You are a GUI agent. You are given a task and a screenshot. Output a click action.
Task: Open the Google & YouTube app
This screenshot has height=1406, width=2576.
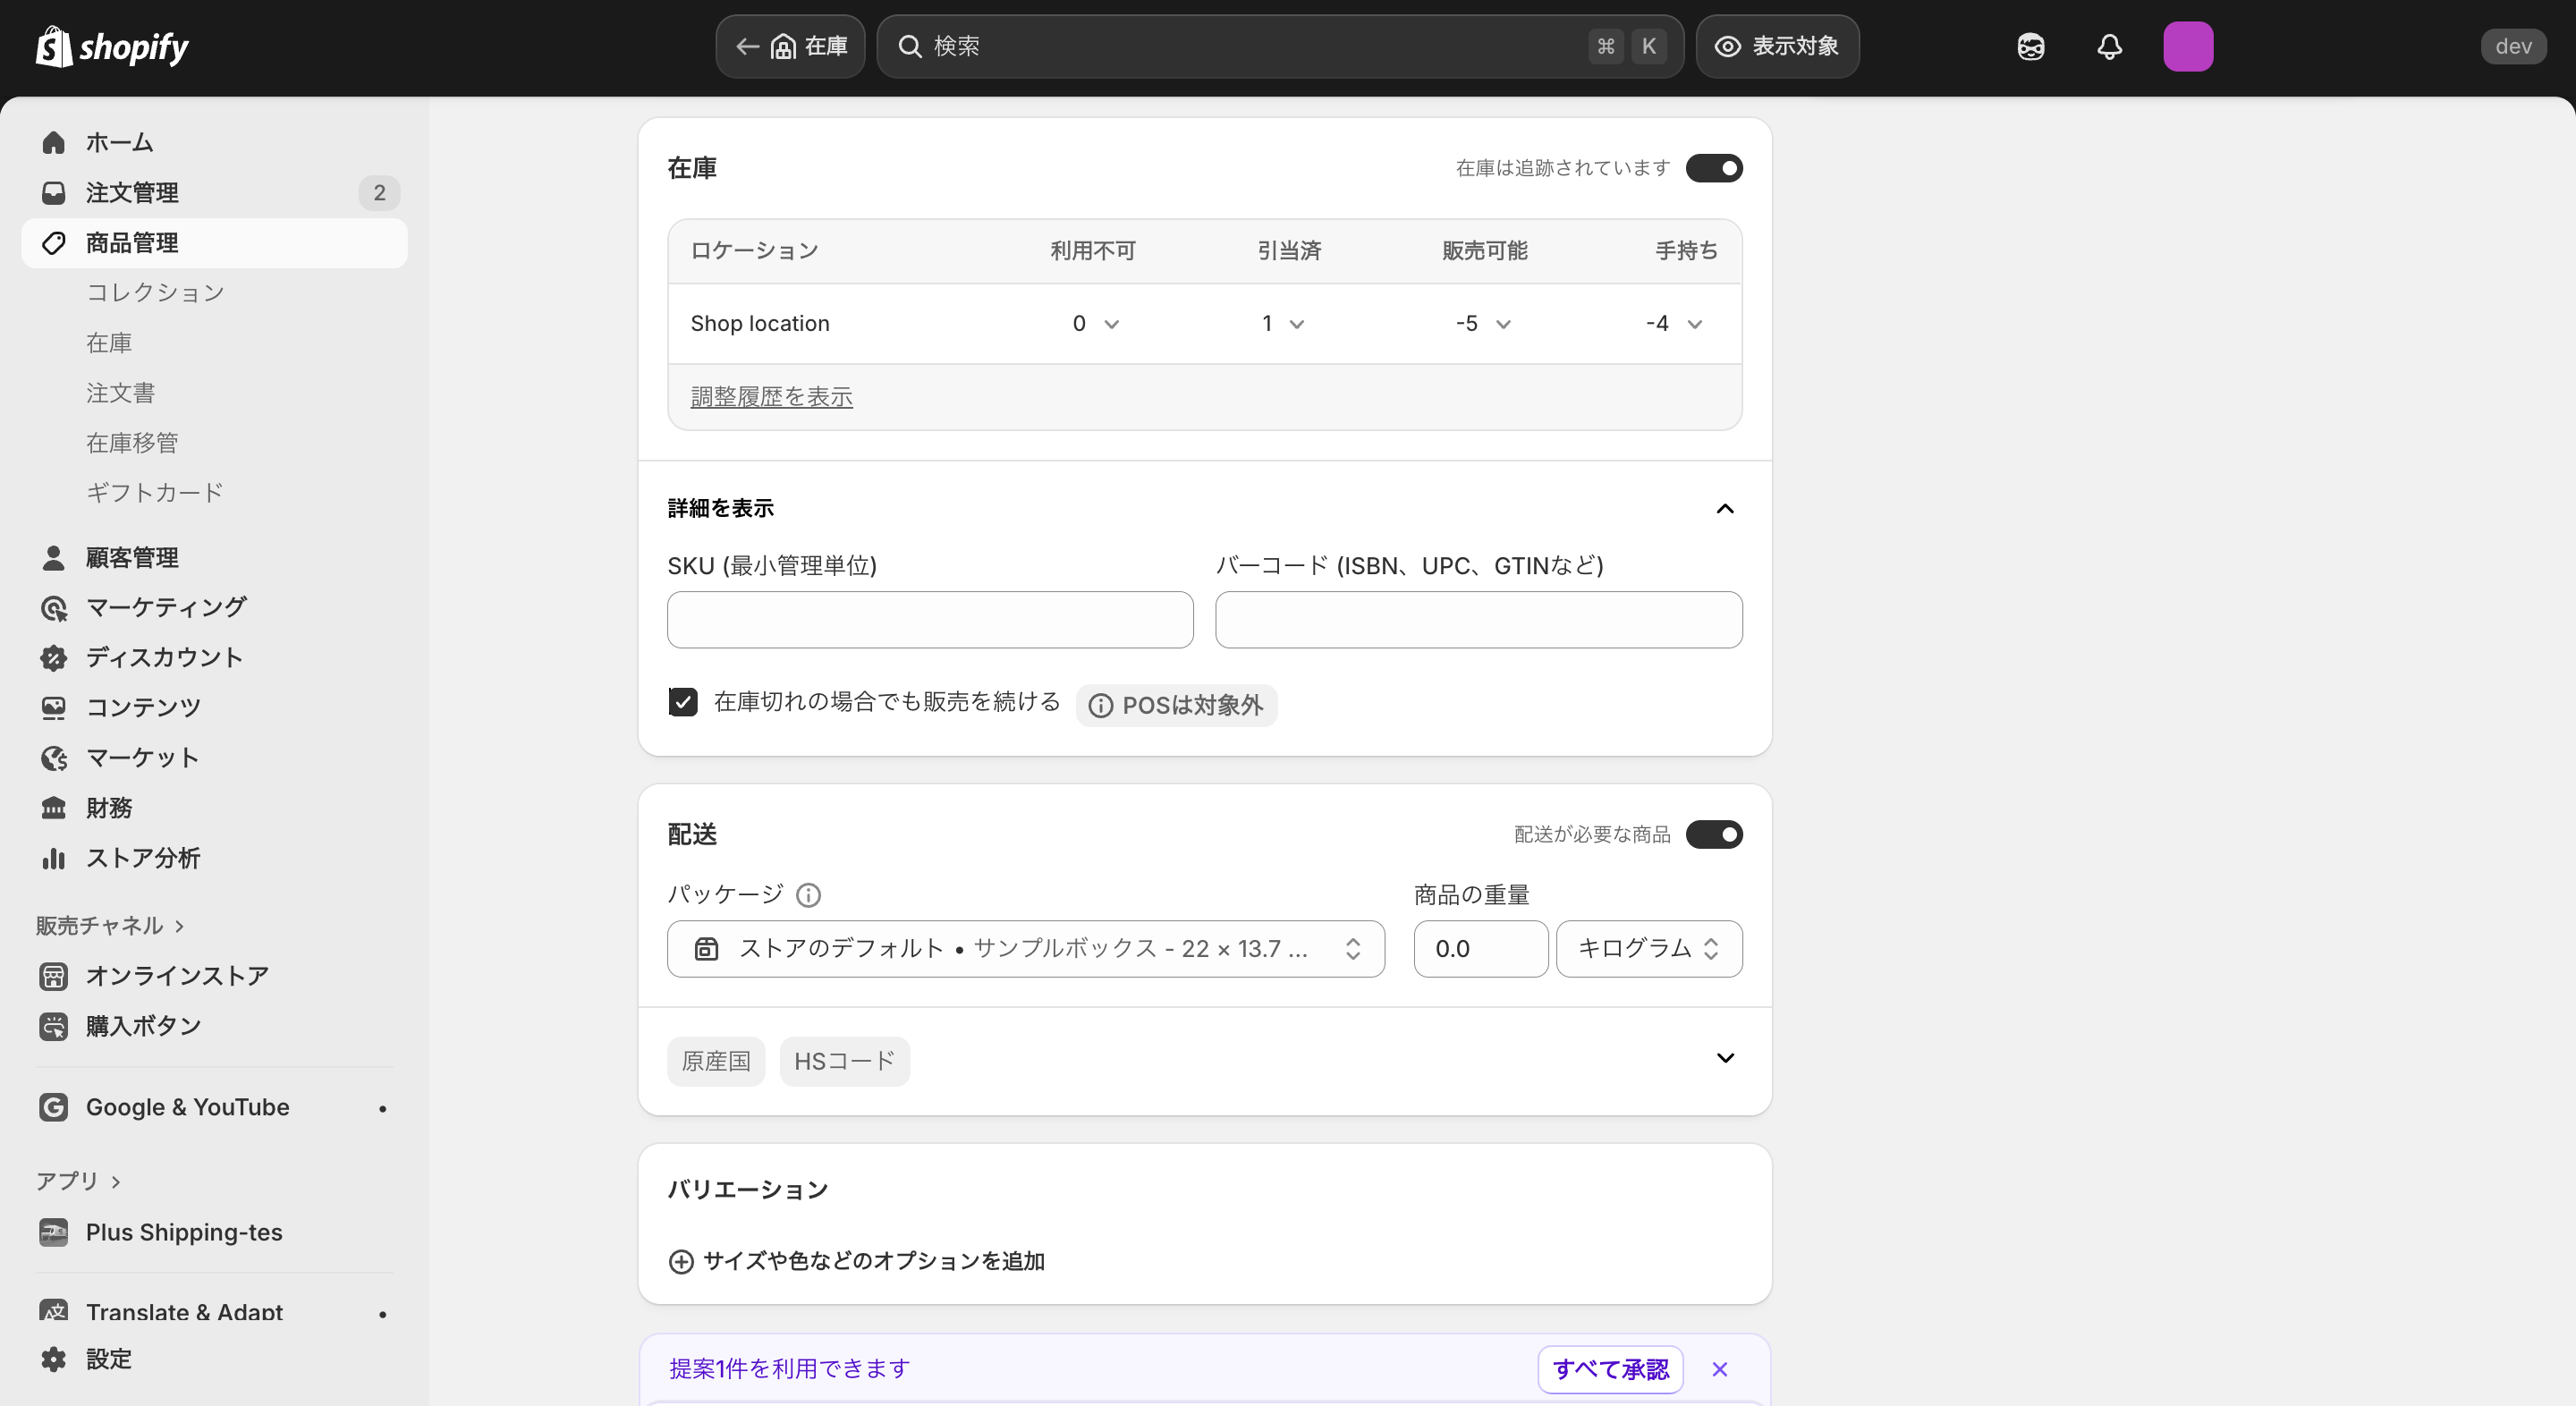187,1107
